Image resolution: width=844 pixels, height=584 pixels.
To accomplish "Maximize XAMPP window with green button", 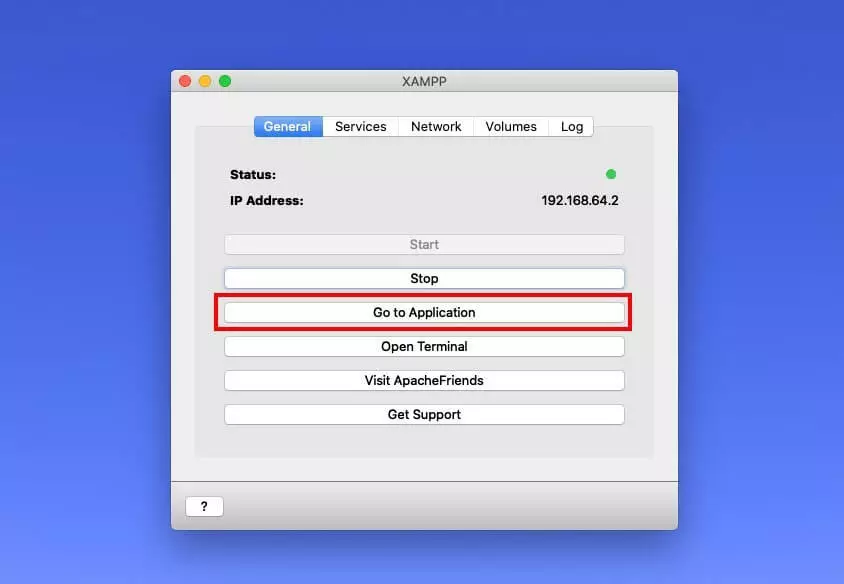I will [225, 81].
